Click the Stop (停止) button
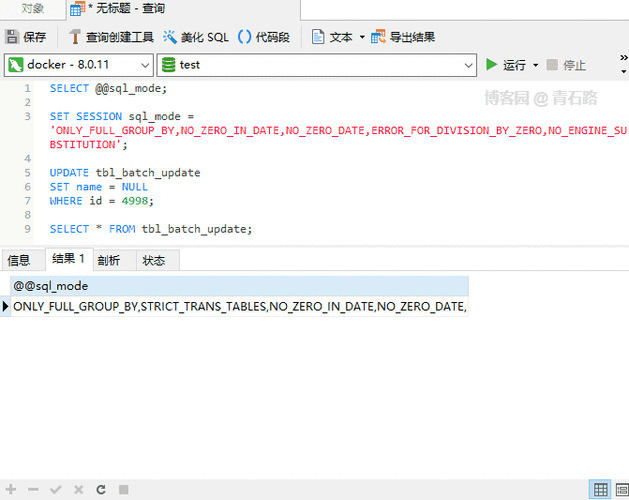The width and height of the screenshot is (629, 500). [x=566, y=65]
